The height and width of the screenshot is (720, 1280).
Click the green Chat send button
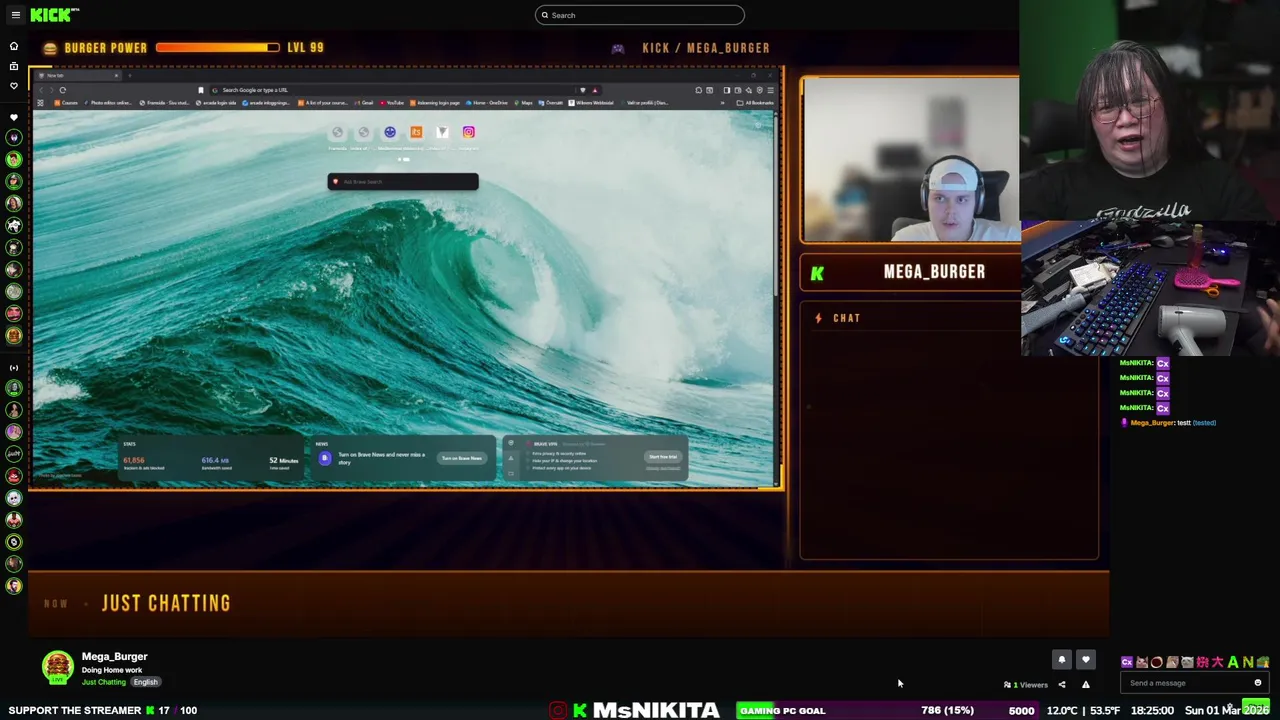1256,706
